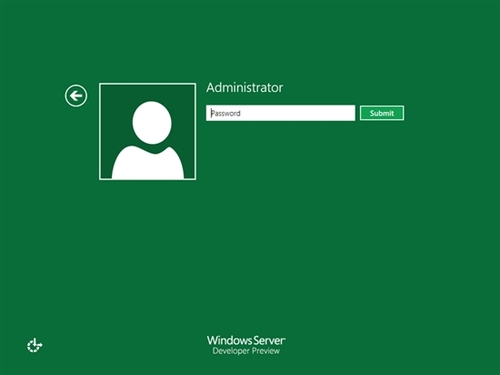Viewport: 500px width, 375px height.
Task: Click the Administrator profile tile border
Action: tap(147, 131)
